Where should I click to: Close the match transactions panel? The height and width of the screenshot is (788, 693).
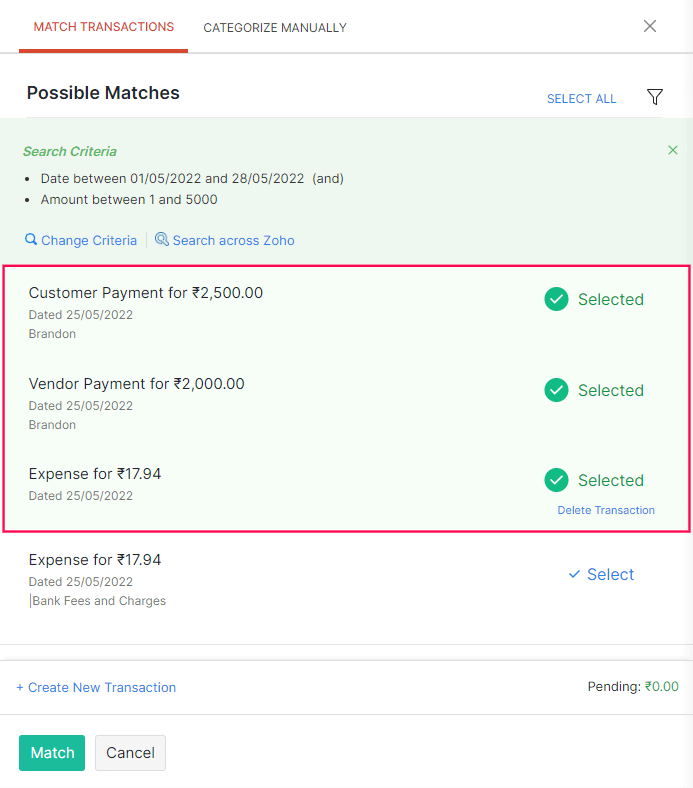point(650,26)
